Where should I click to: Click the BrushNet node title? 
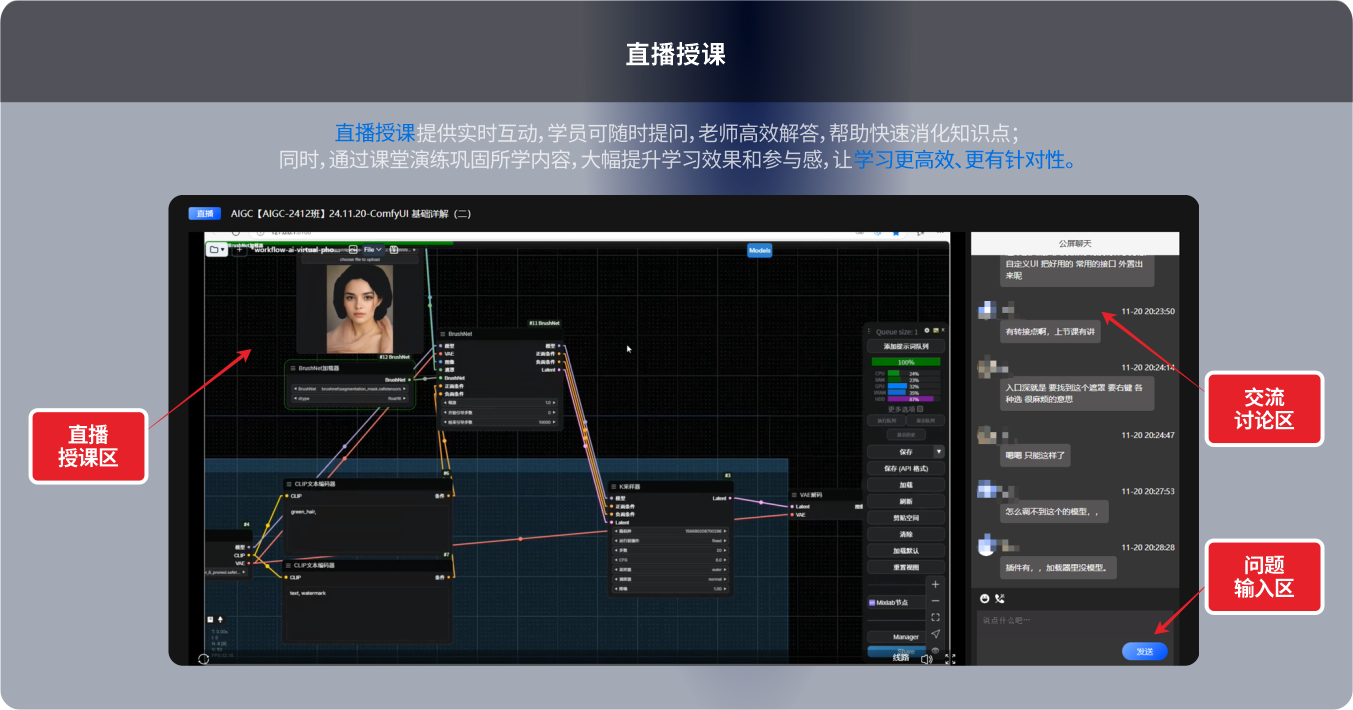click(x=460, y=334)
